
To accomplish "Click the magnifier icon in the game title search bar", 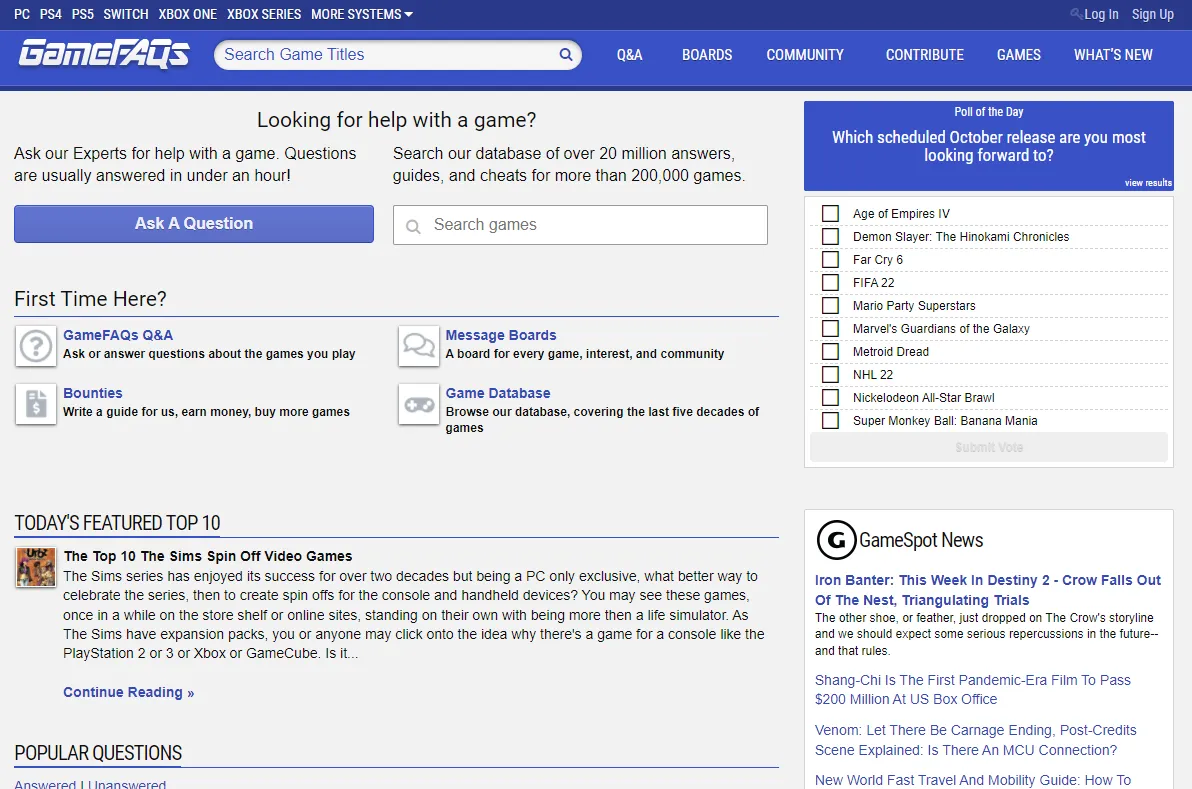I will point(565,55).
